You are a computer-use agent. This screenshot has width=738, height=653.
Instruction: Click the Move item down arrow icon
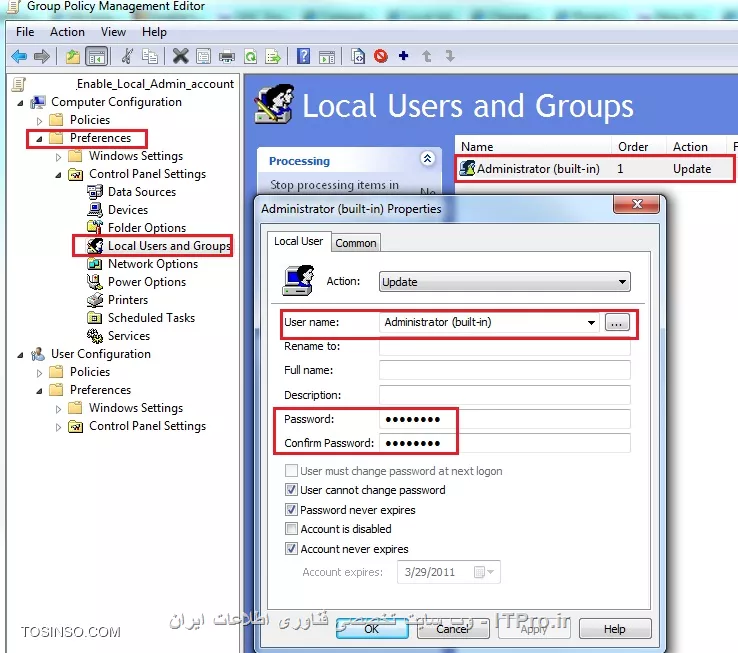point(450,56)
